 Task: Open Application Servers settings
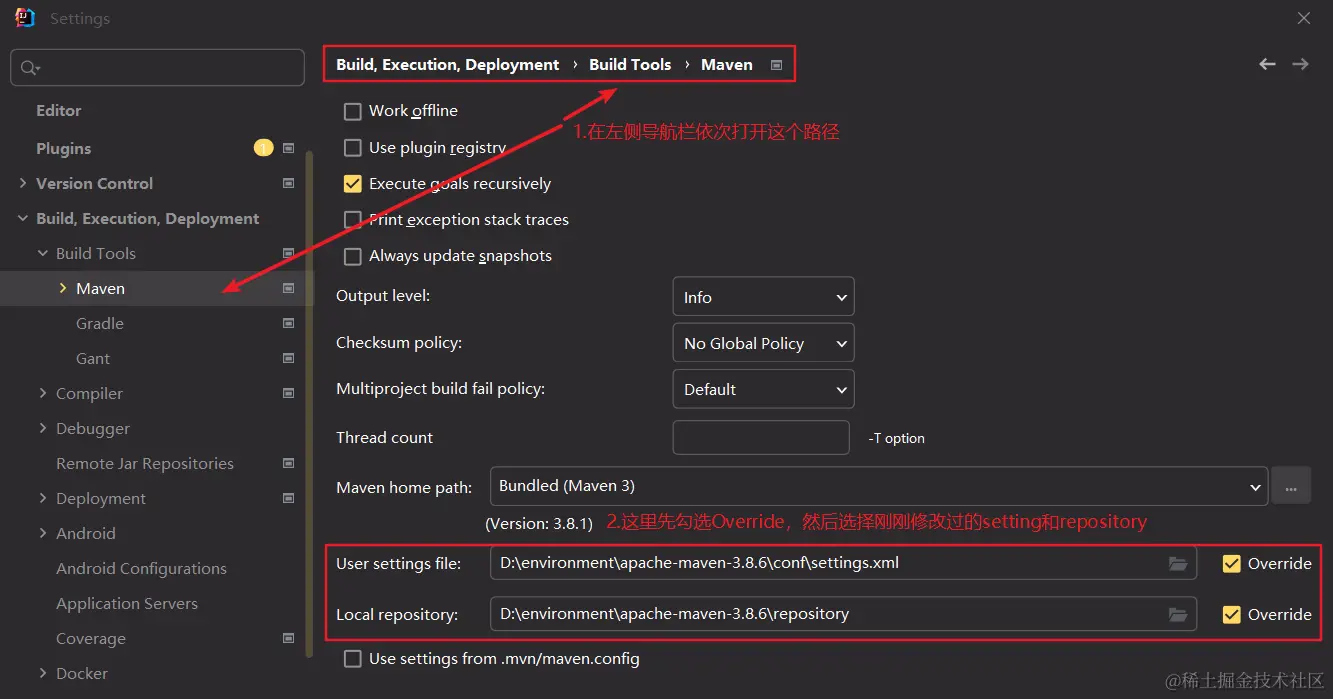click(127, 603)
